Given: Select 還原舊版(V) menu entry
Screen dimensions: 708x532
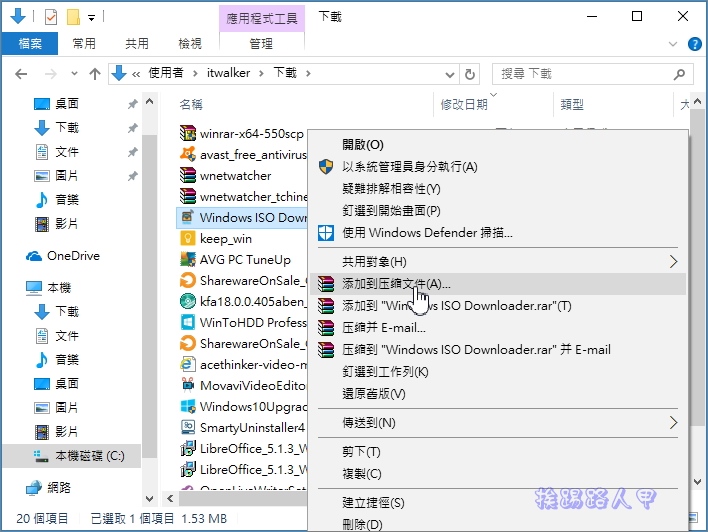Looking at the screenshot, I should 498,394.
